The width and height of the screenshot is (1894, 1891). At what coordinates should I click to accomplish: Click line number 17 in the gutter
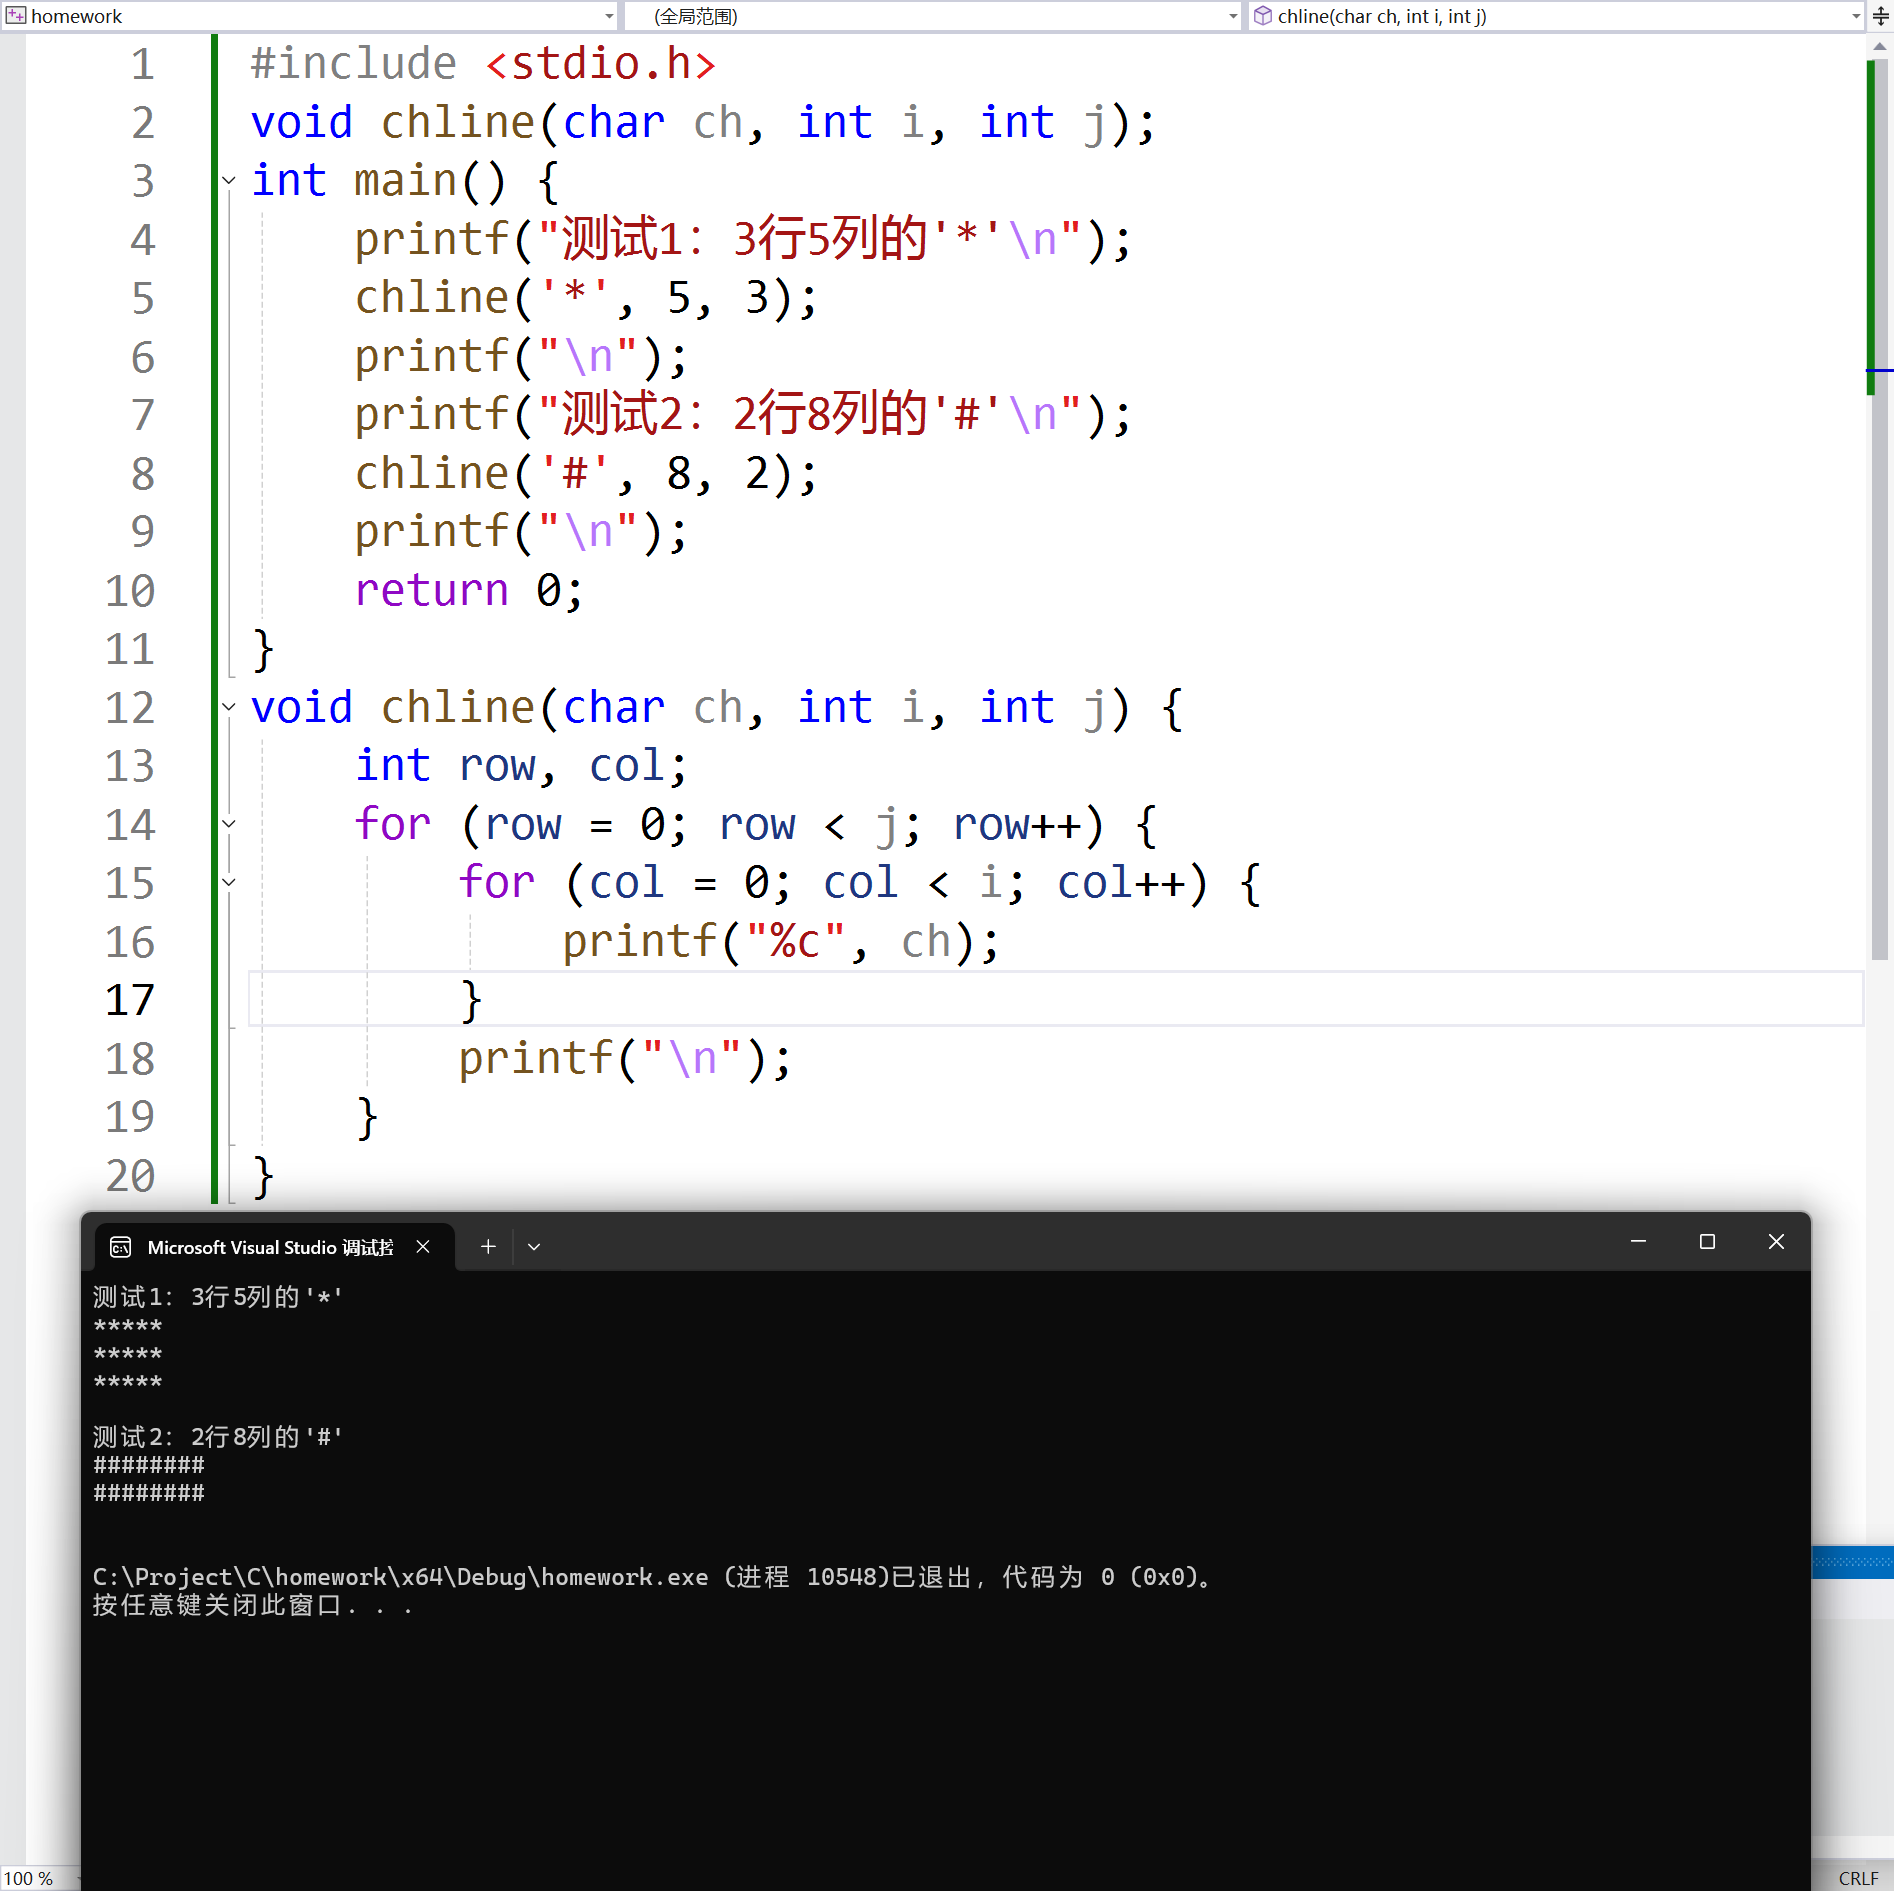tap(130, 1000)
